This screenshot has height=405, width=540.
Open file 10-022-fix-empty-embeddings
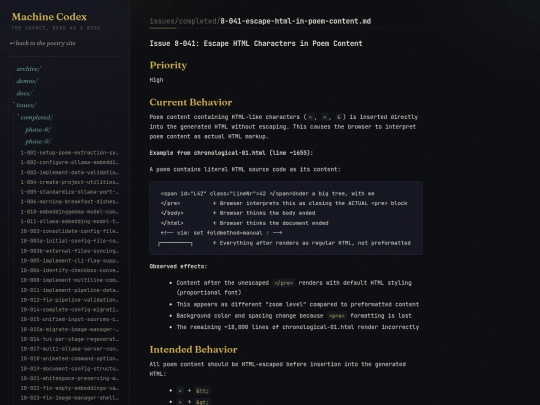coord(70,388)
